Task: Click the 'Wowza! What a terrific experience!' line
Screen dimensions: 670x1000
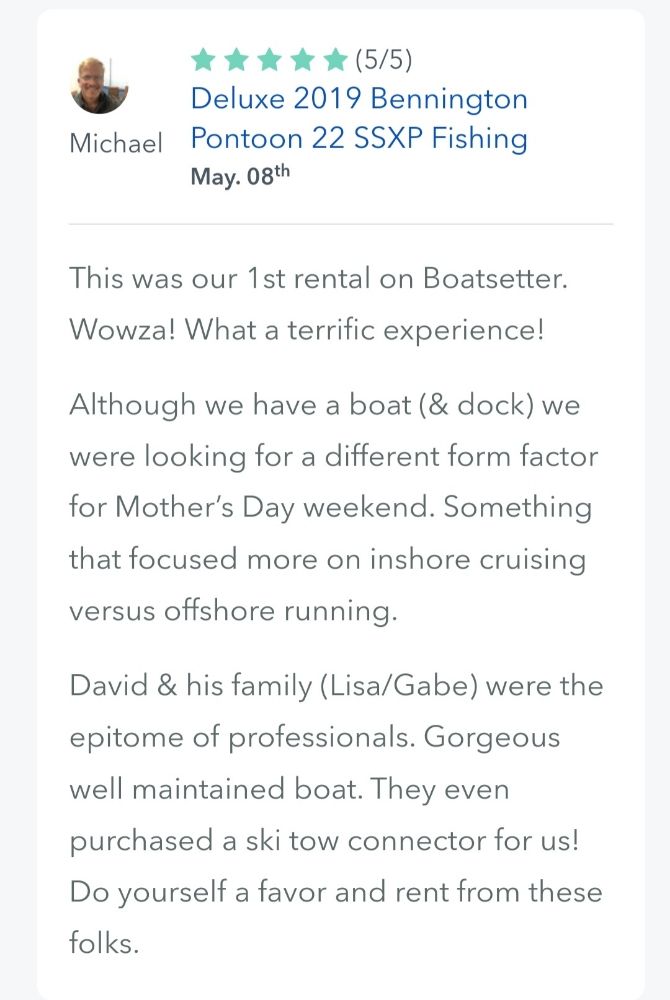Action: (x=307, y=330)
